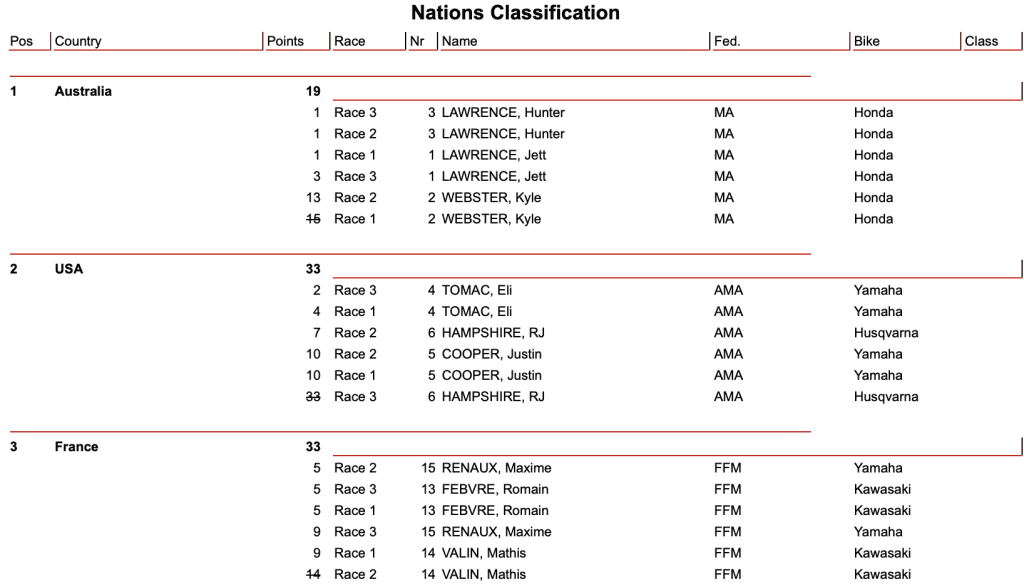
Task: Click the Country column header
Action: pyautogui.click(x=78, y=41)
